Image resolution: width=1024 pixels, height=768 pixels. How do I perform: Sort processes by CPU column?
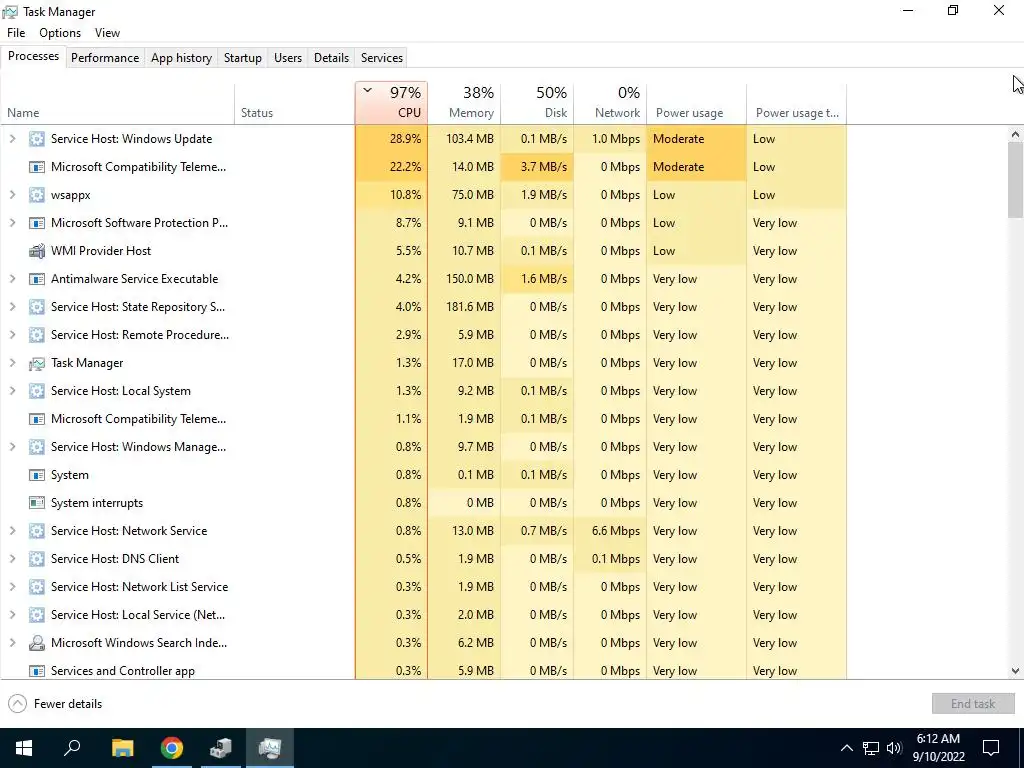[x=391, y=103]
